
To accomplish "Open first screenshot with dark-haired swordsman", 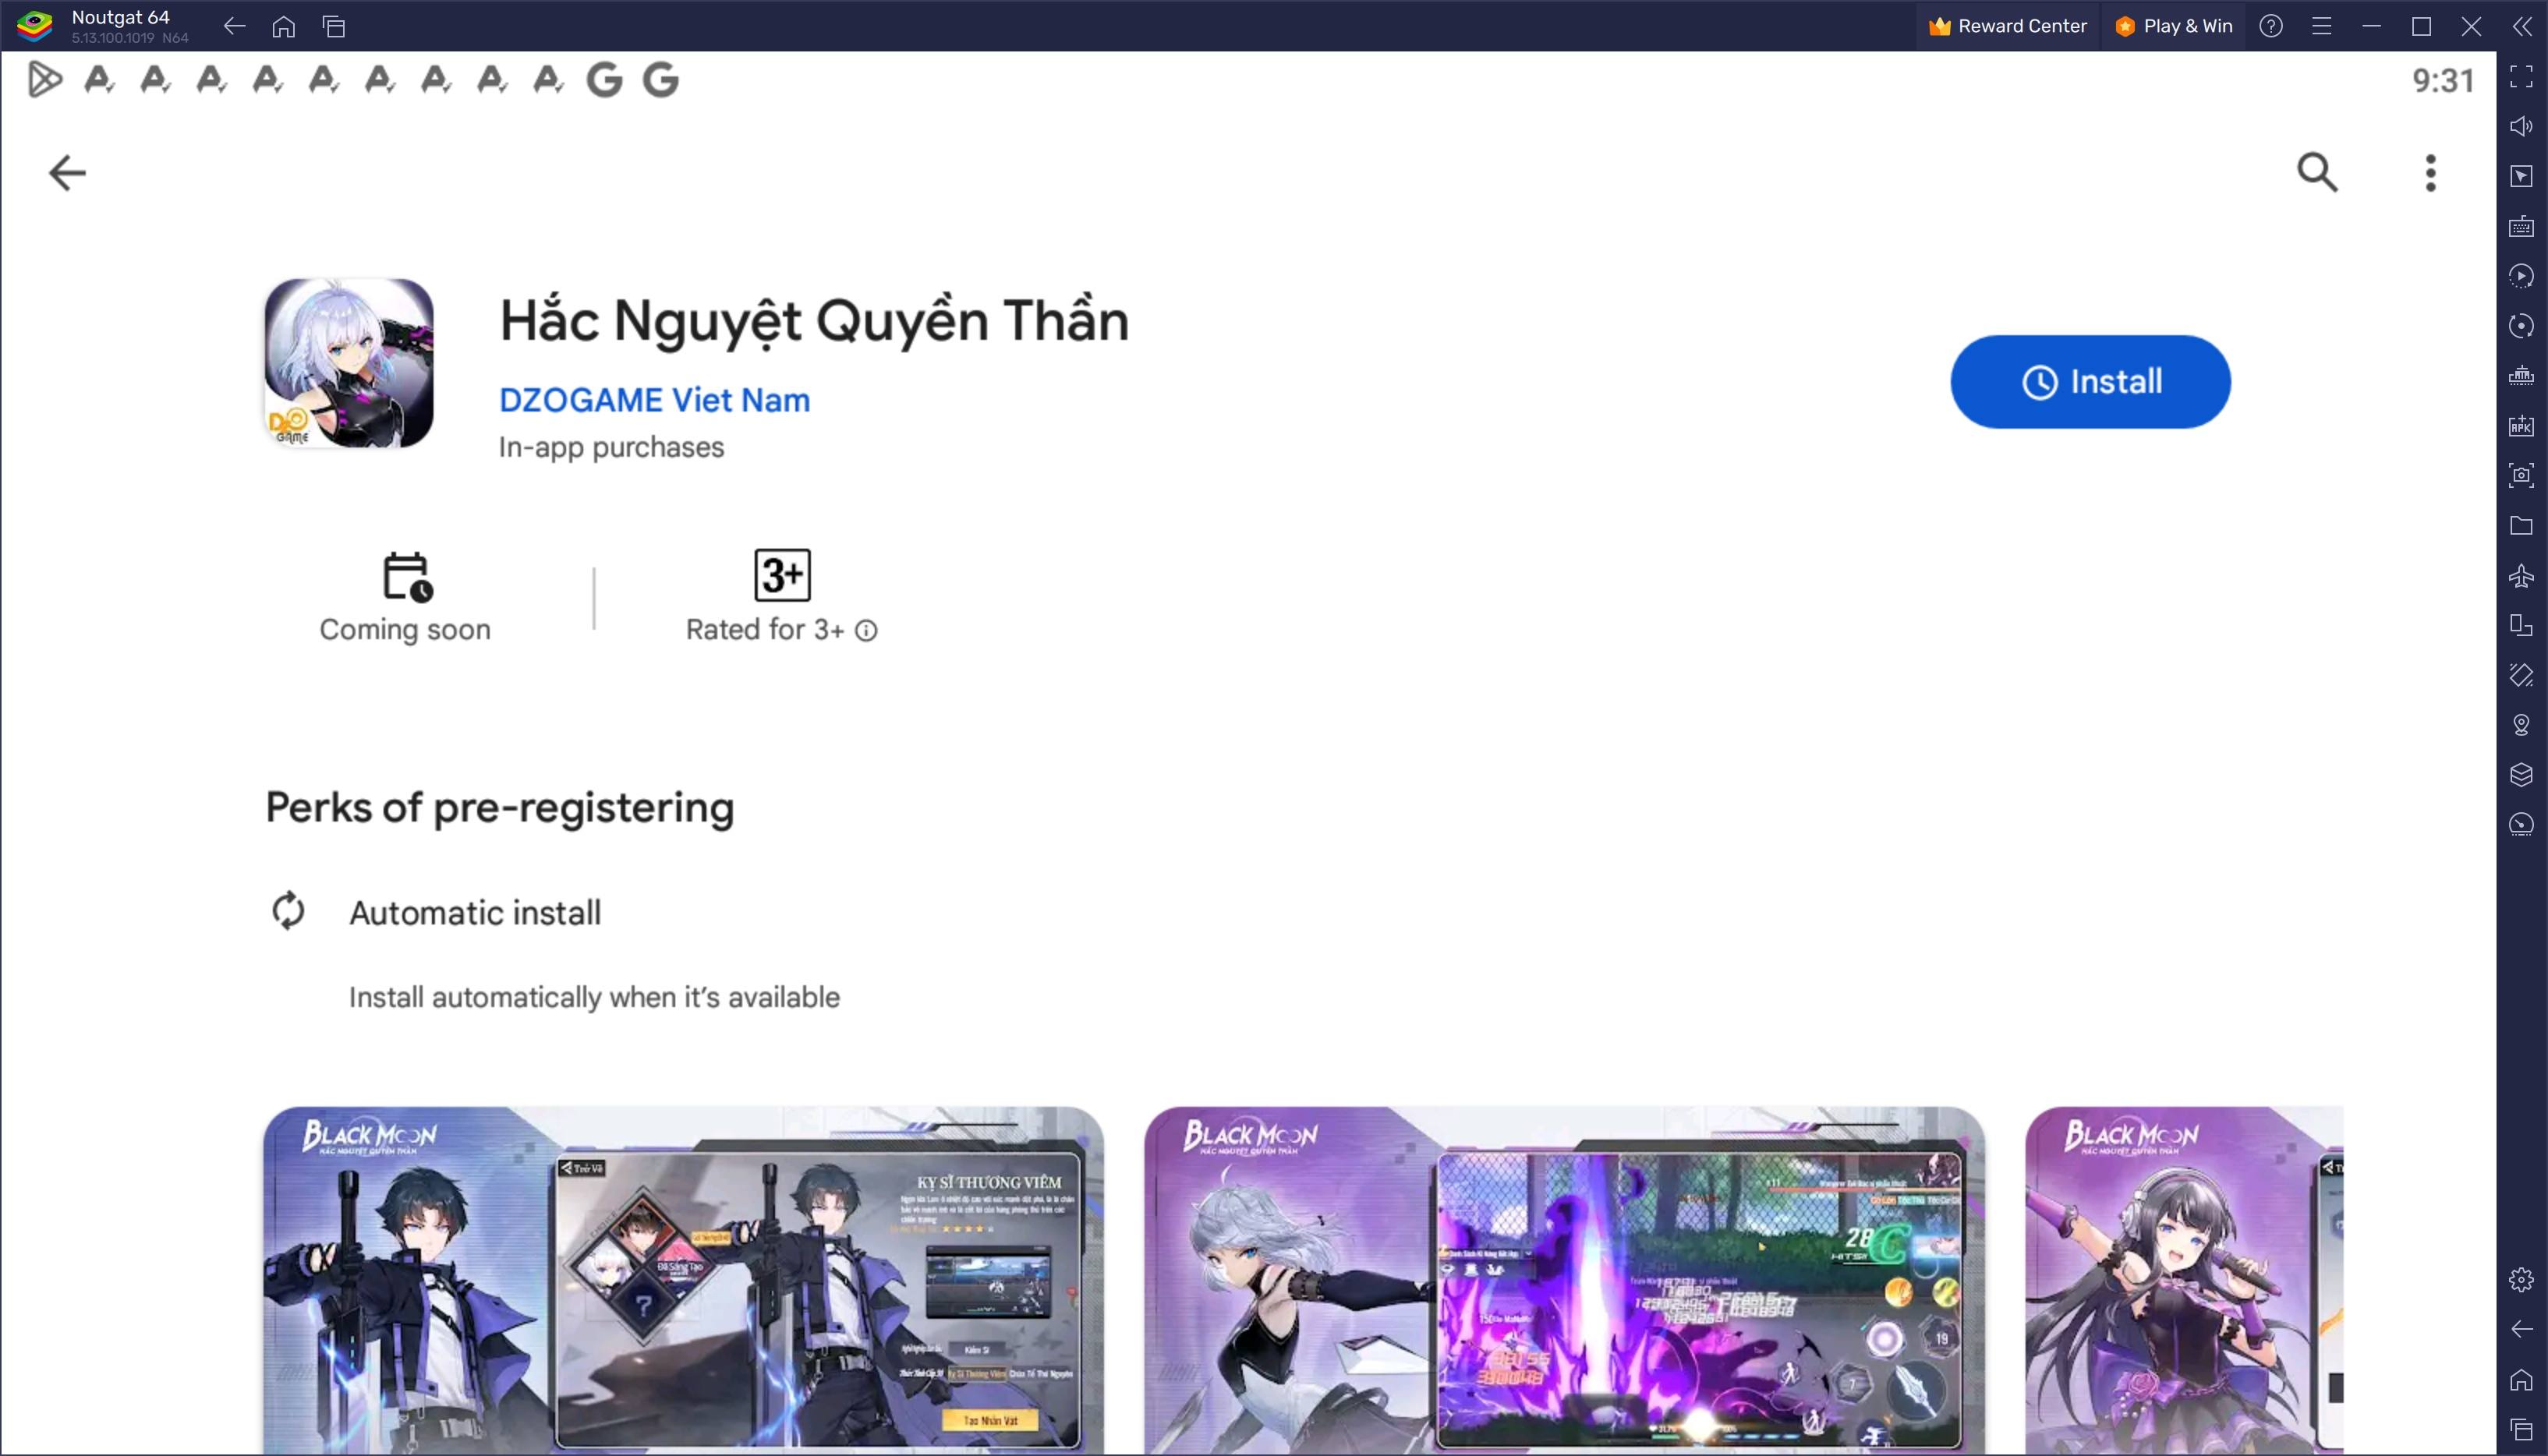I will [x=683, y=1280].
